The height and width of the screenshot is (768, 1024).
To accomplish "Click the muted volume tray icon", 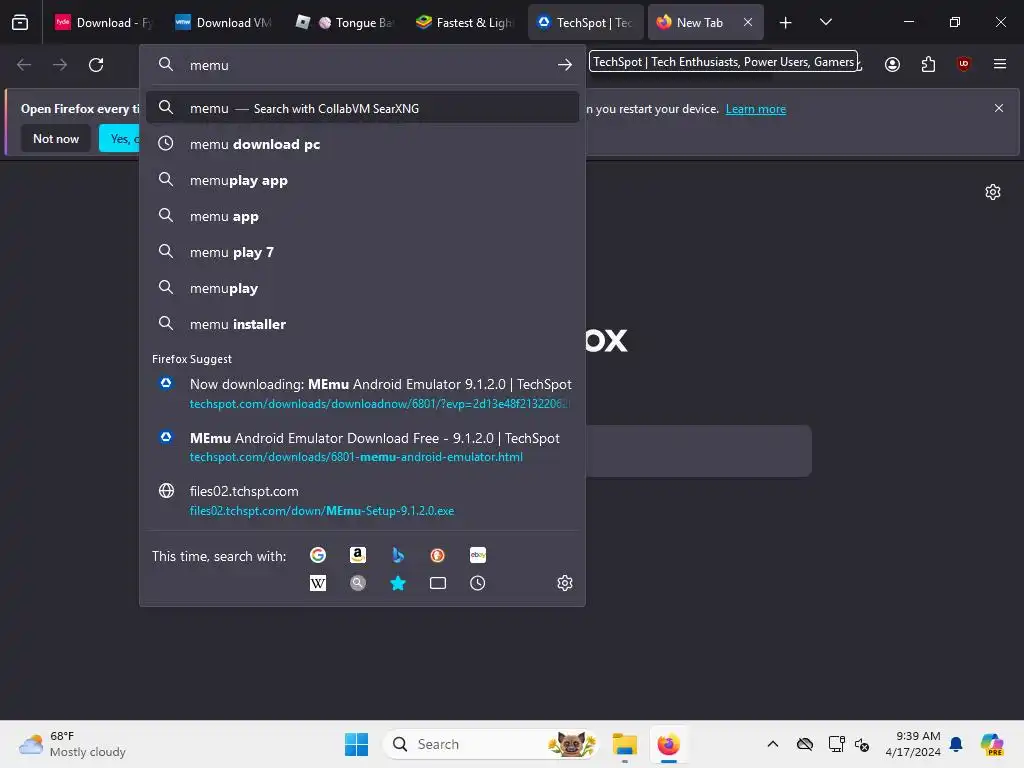I will click(862, 744).
